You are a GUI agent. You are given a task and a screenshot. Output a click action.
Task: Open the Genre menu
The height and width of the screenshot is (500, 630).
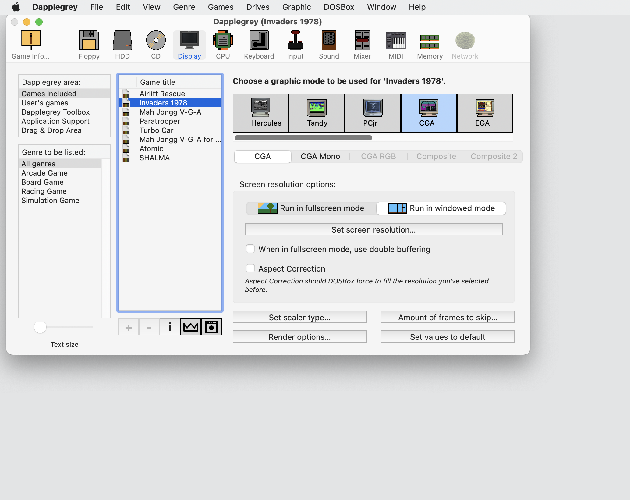point(184,7)
